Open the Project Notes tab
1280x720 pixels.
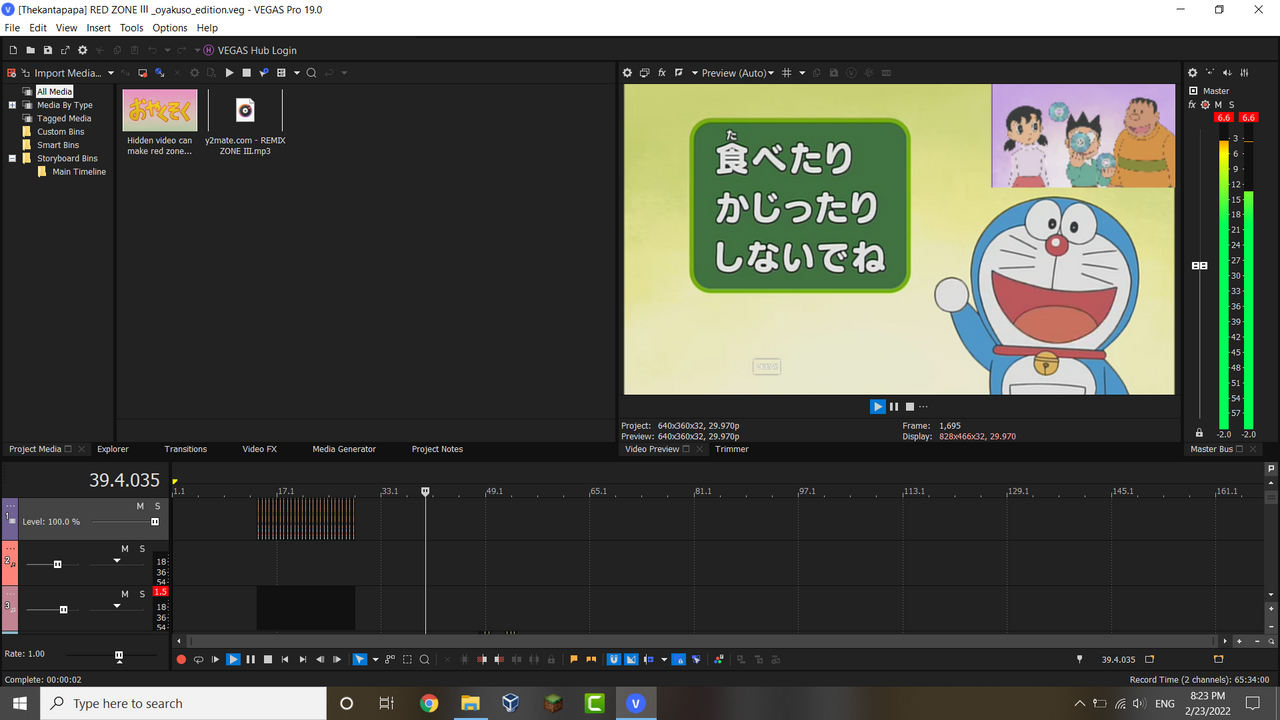[437, 449]
